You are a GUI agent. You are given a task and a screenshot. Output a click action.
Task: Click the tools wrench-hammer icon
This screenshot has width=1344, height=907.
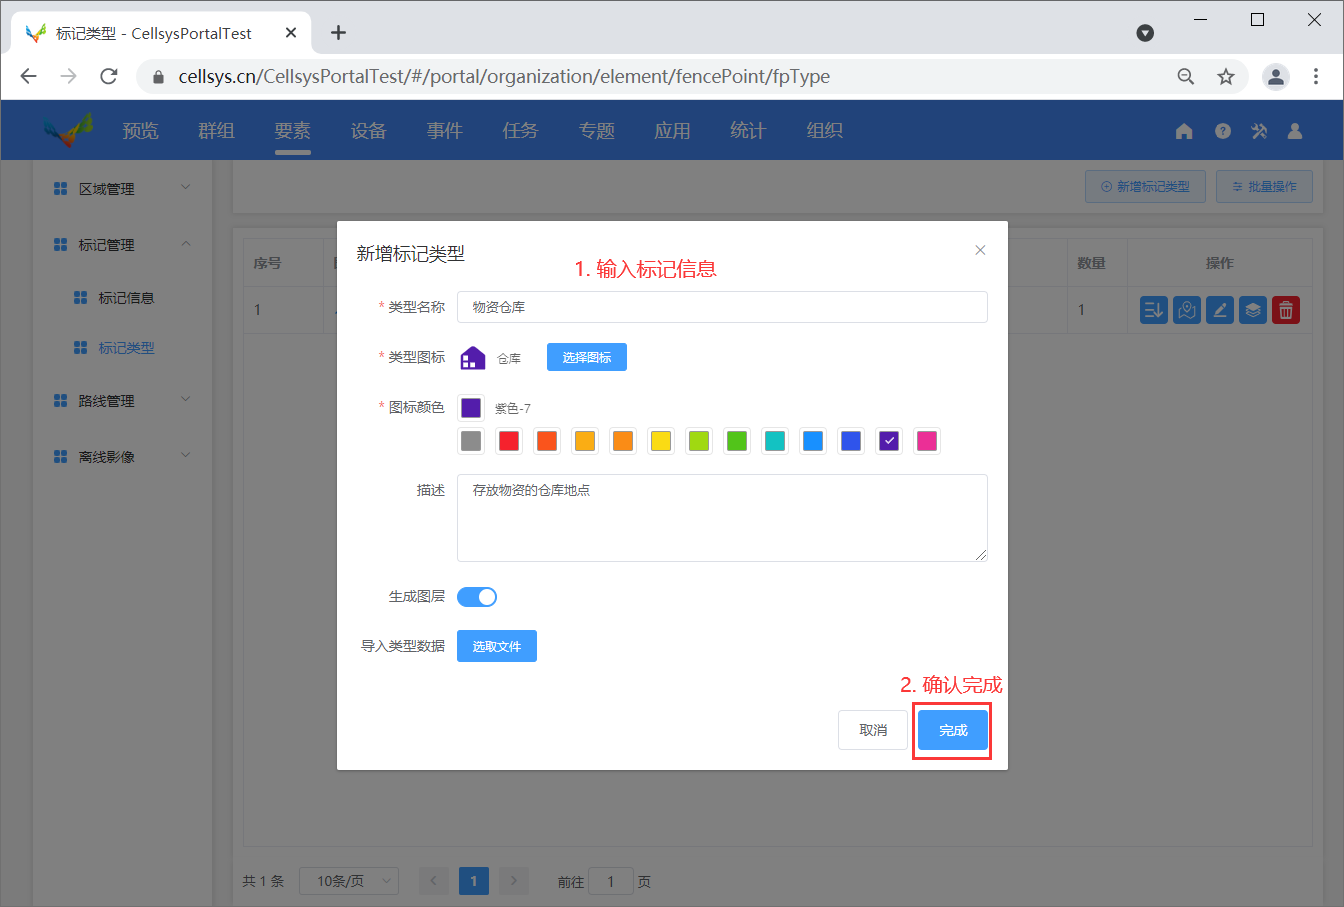pyautogui.click(x=1259, y=131)
